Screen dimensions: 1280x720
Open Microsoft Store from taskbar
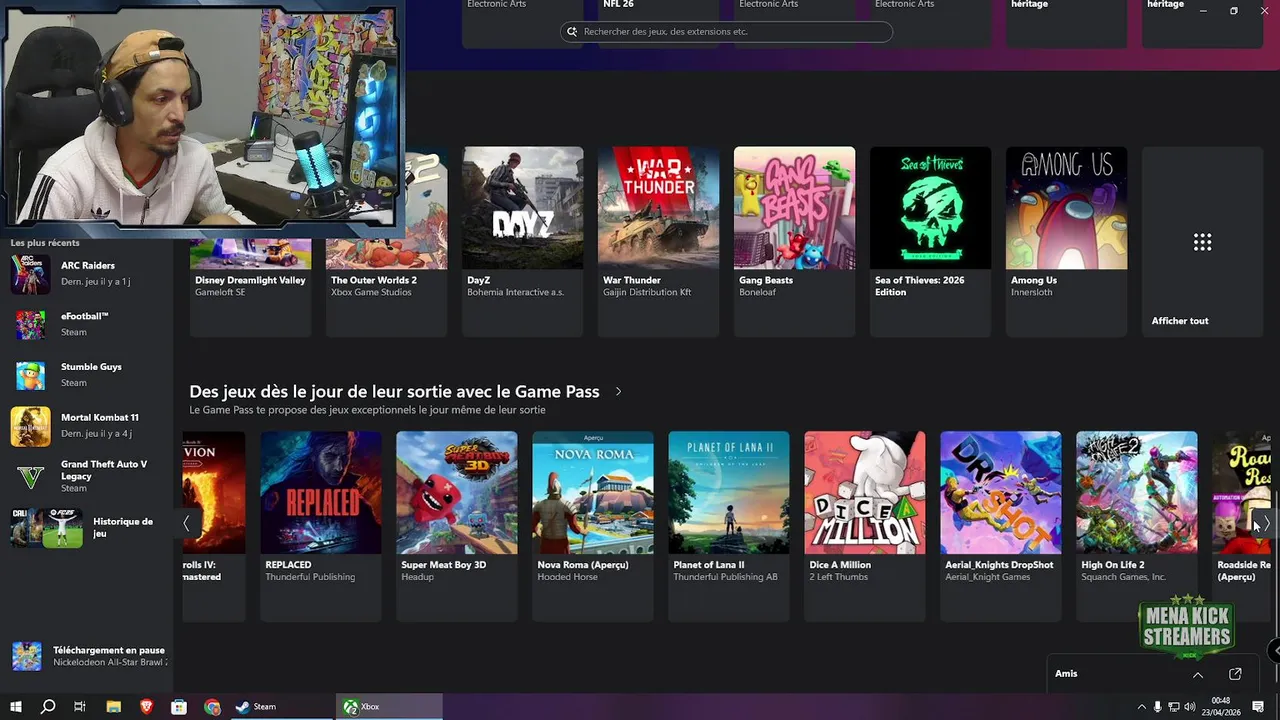click(x=179, y=707)
